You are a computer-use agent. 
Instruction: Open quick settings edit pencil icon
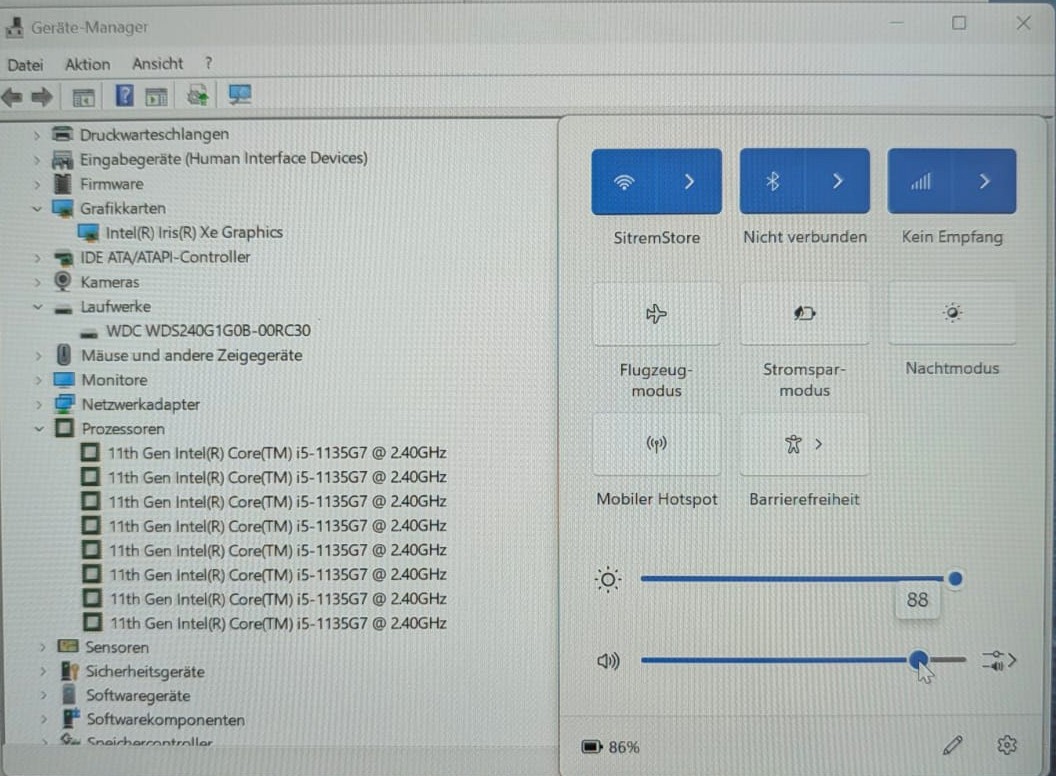952,745
